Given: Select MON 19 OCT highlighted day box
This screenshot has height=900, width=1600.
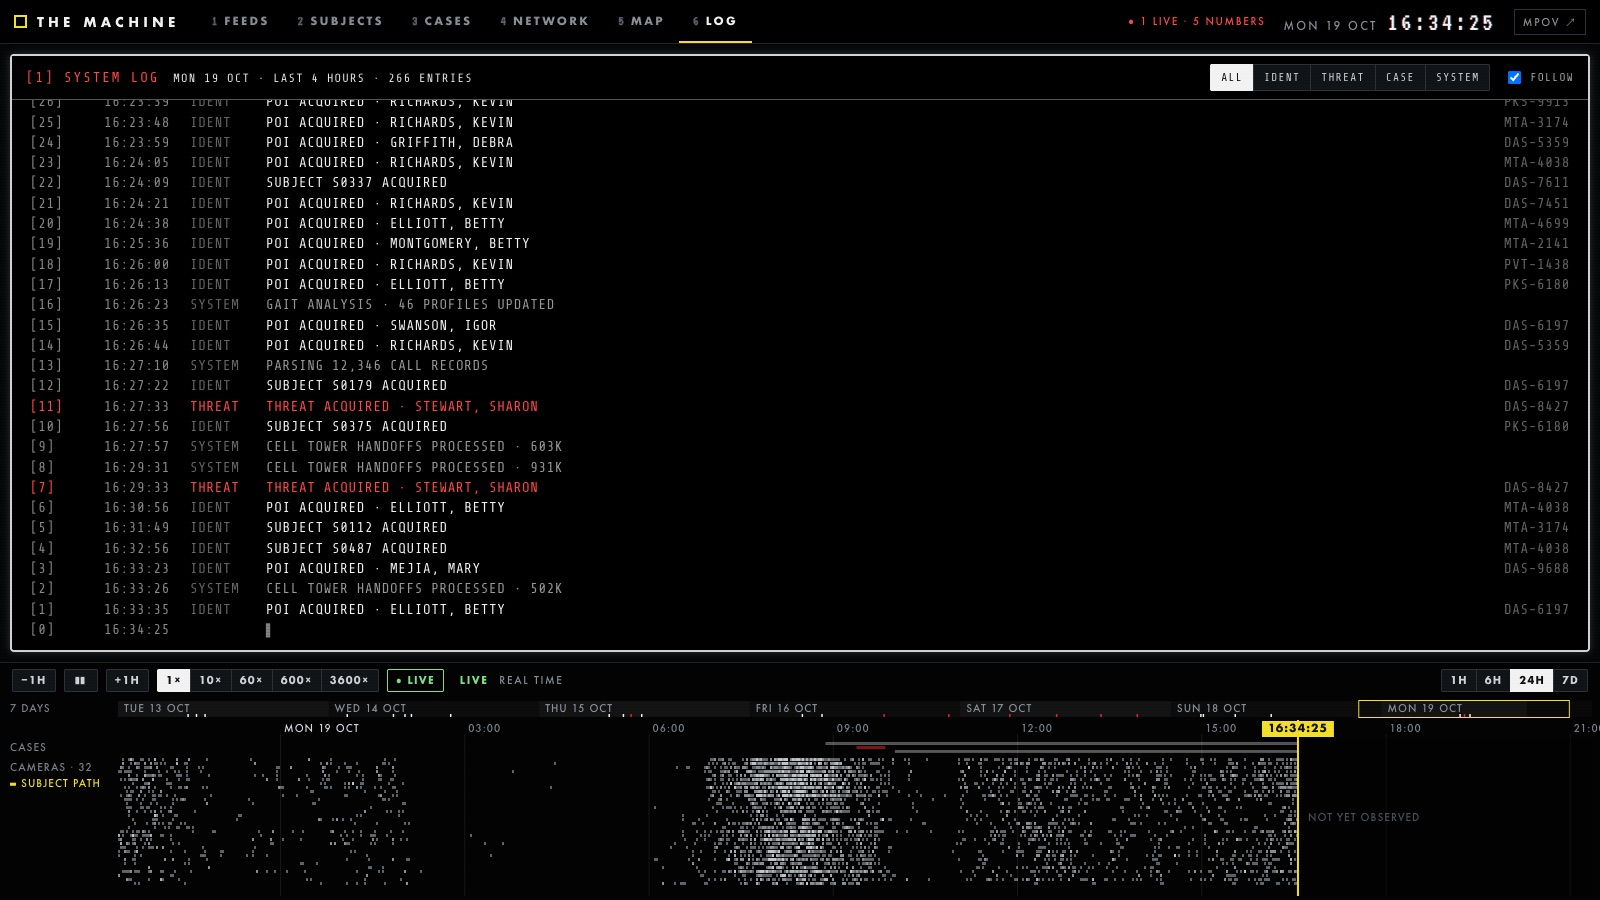Looking at the screenshot, I should (1464, 708).
